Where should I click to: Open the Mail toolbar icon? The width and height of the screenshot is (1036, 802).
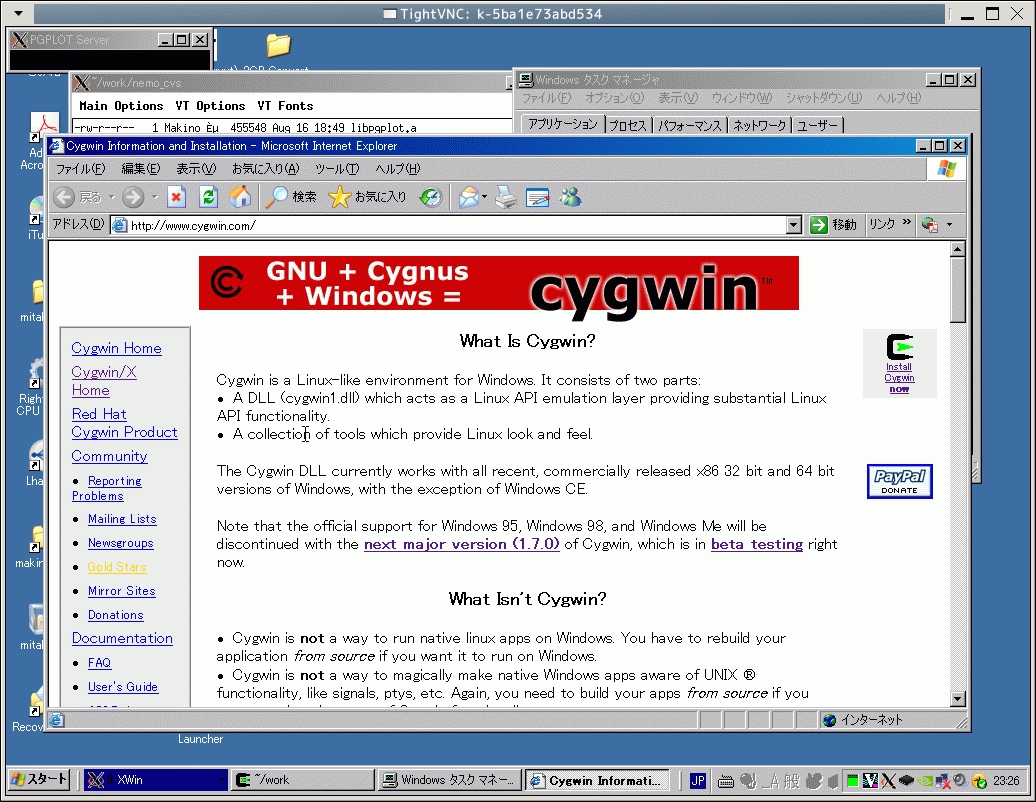click(x=468, y=197)
